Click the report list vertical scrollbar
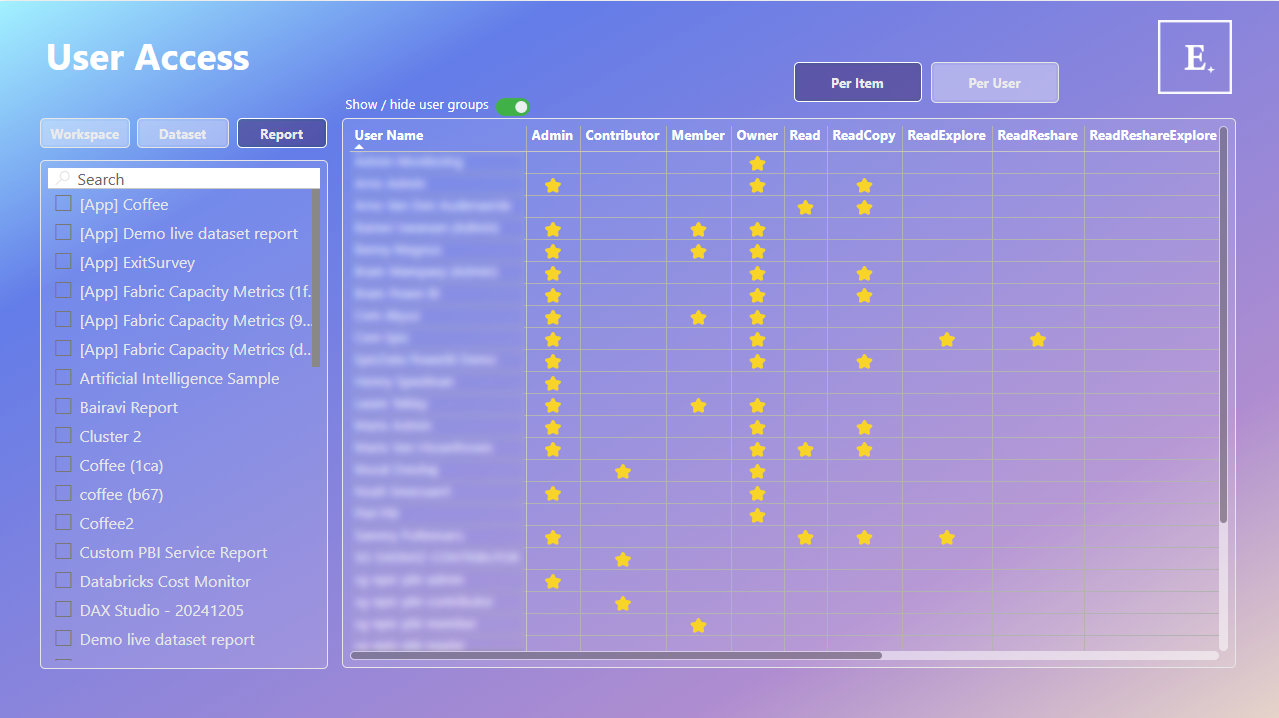1279x718 pixels. (x=316, y=277)
